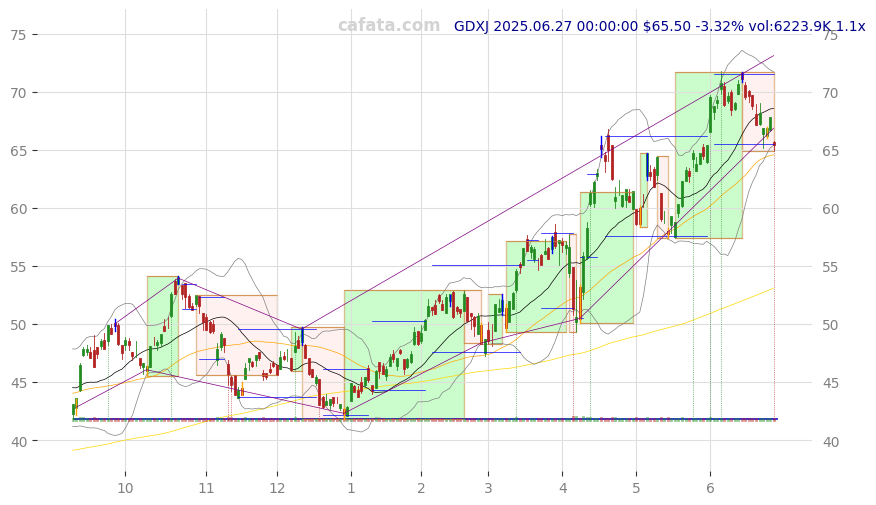Click the month 1 label on the time axis
This screenshot has width=876, height=505.
coord(351,488)
